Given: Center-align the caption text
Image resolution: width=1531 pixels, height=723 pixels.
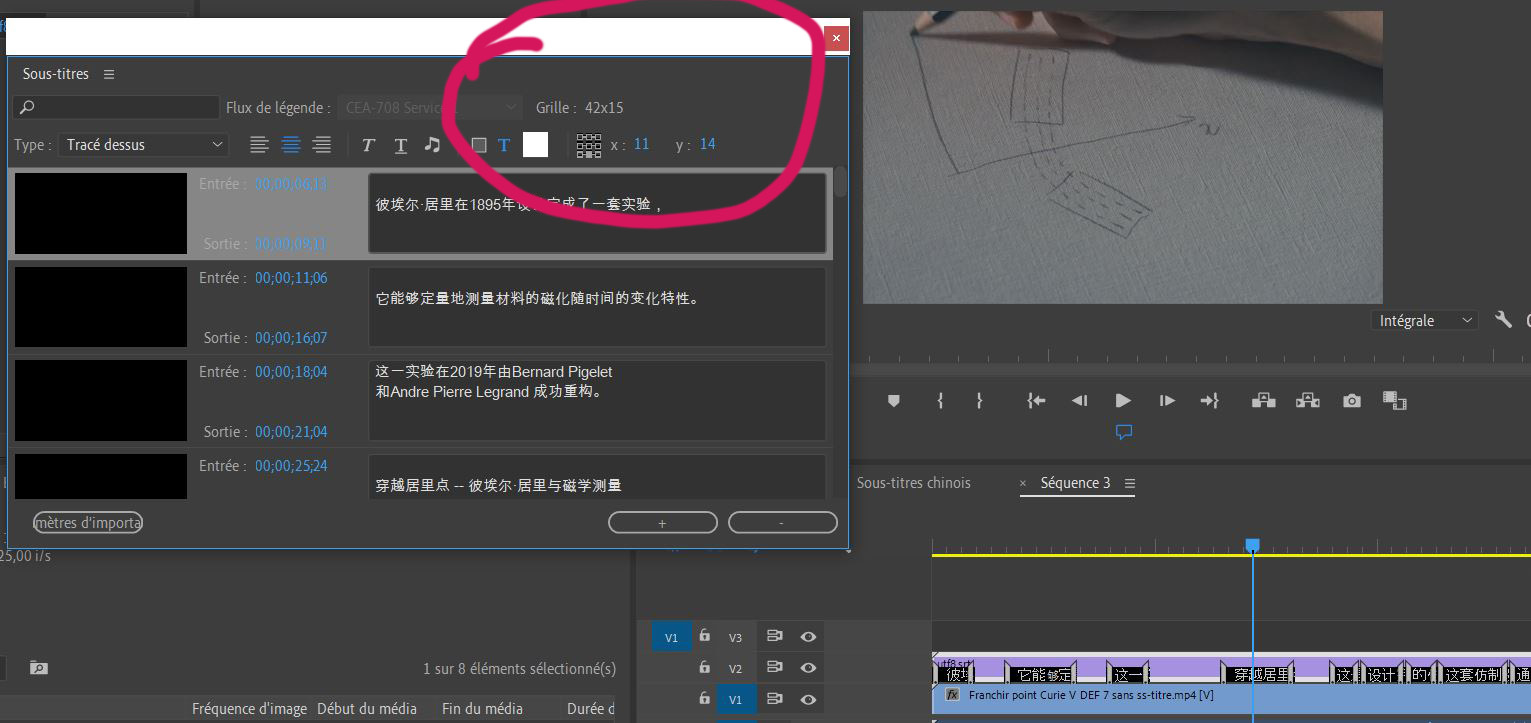Looking at the screenshot, I should (290, 145).
